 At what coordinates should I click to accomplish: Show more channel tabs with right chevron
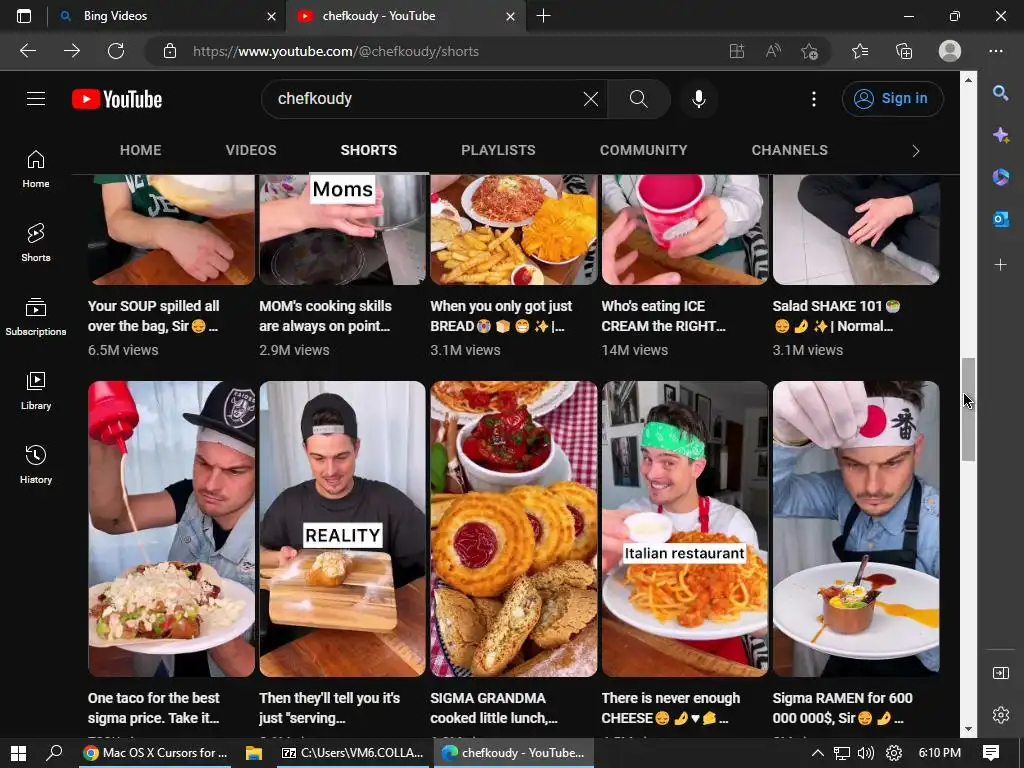pos(916,151)
